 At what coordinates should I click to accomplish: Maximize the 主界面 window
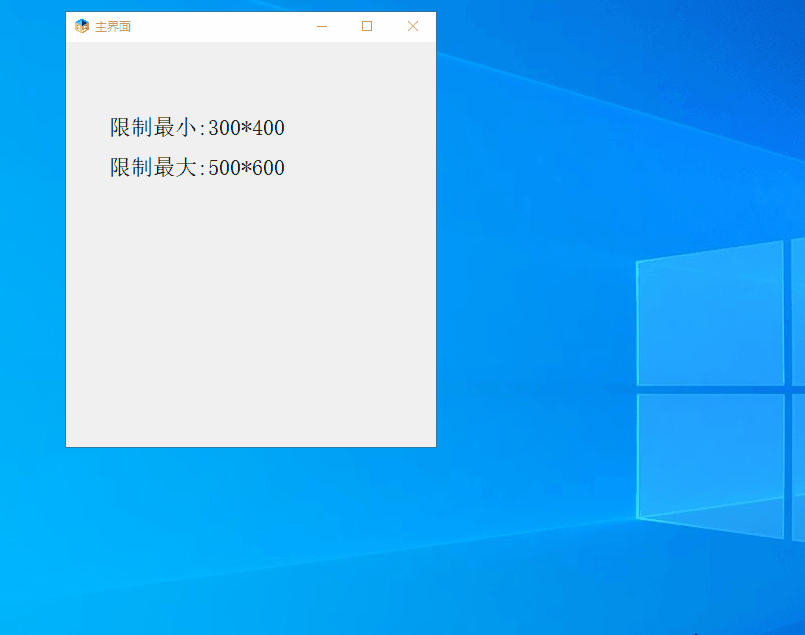367,26
